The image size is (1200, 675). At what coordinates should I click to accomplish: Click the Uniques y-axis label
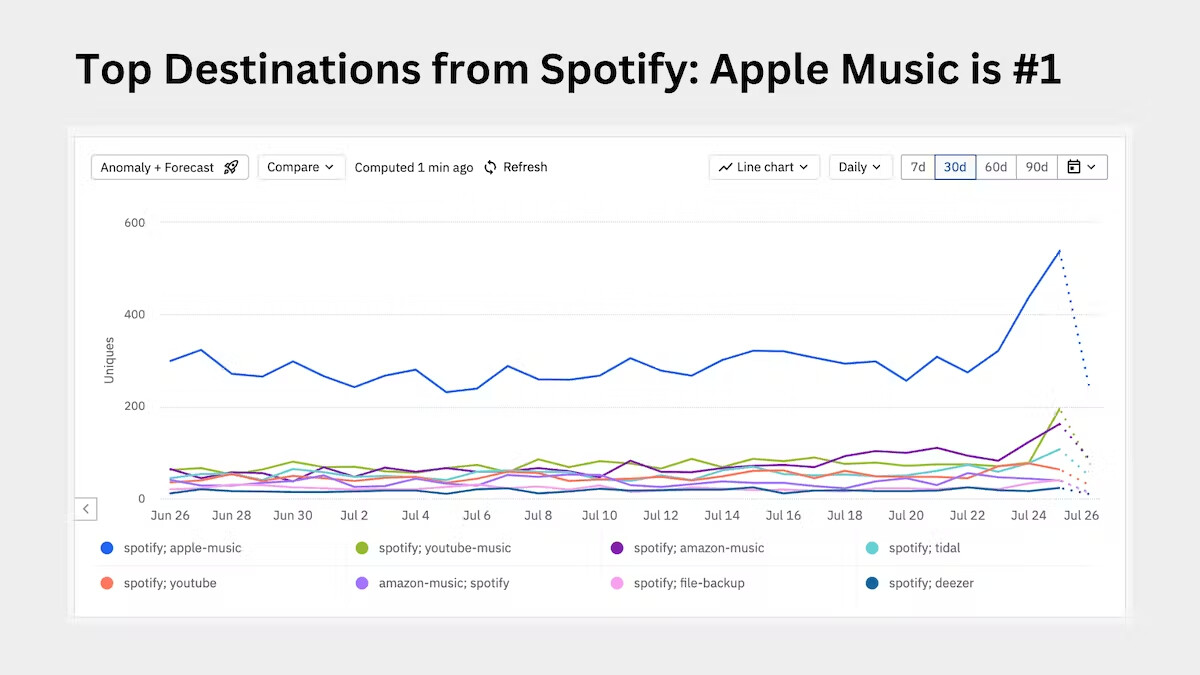coord(109,360)
